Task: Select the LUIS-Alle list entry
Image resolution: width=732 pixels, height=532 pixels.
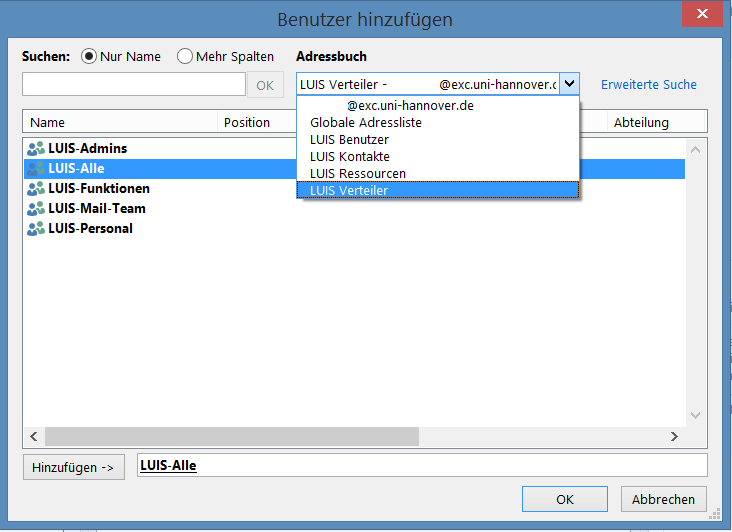Action: tap(354, 168)
